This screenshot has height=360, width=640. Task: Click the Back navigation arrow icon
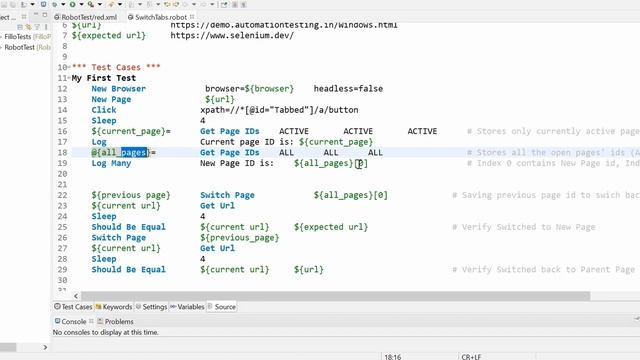pos(185,4)
